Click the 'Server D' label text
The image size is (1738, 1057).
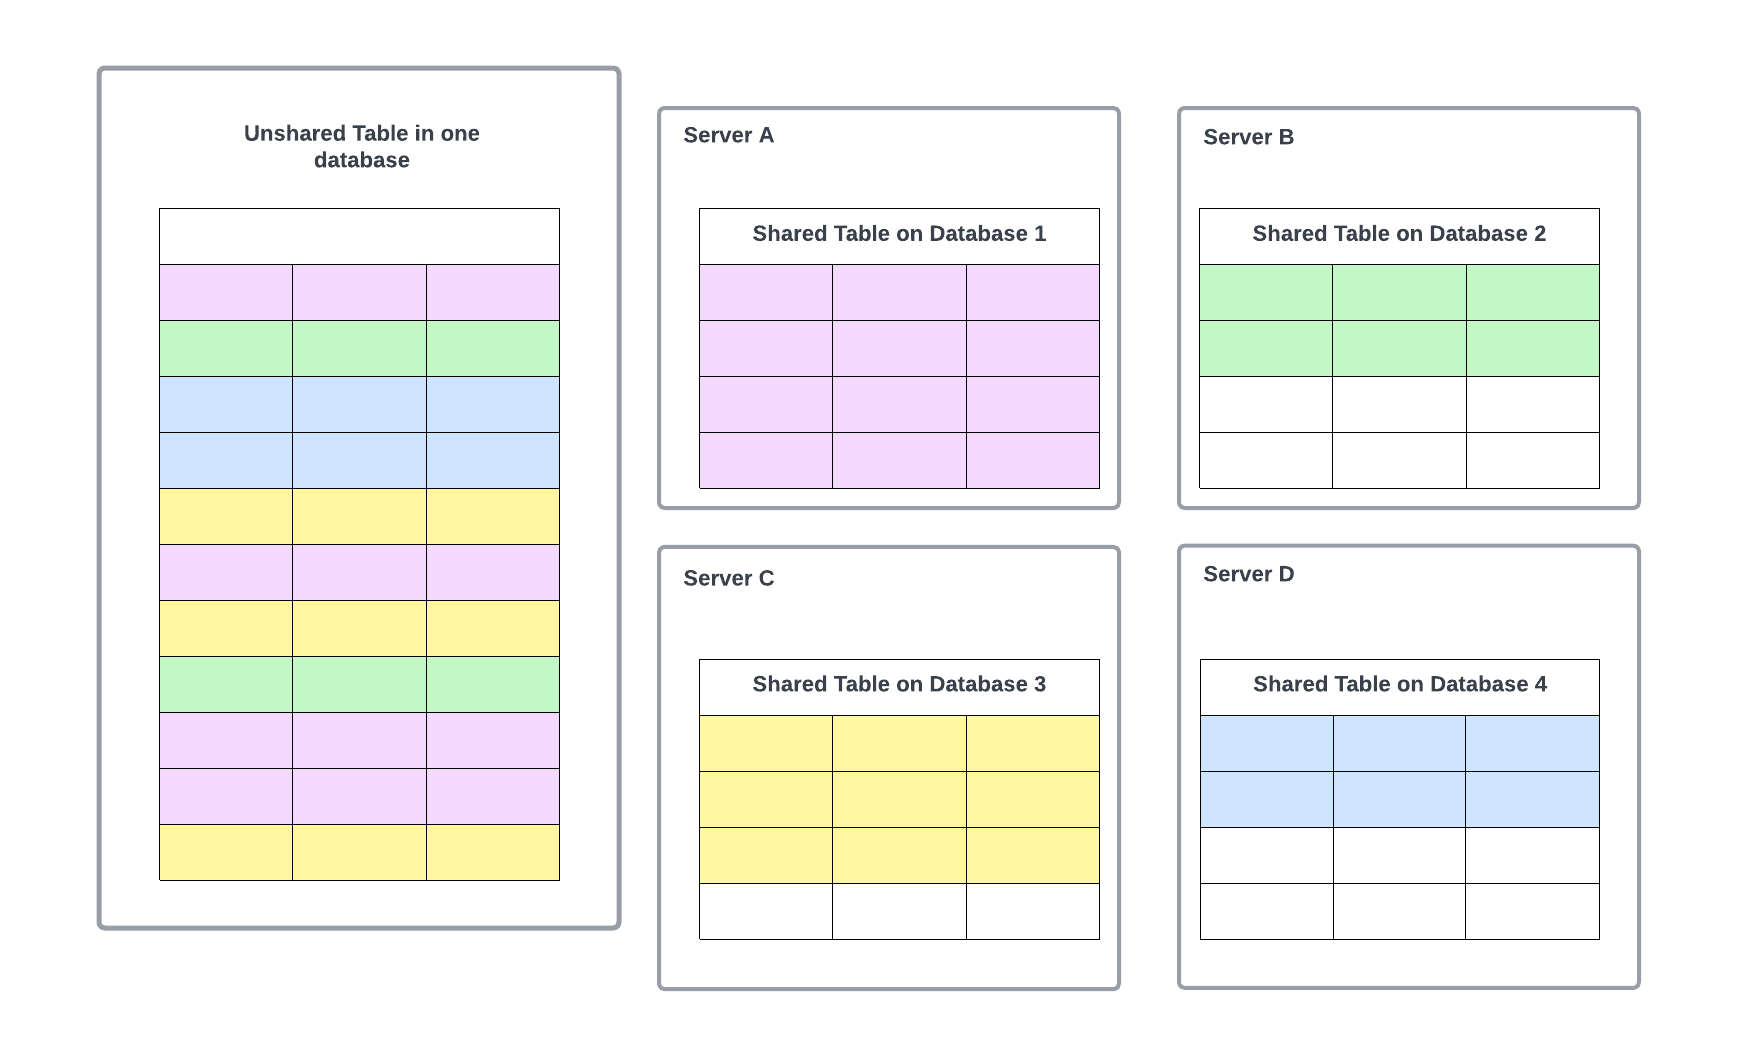click(1248, 574)
